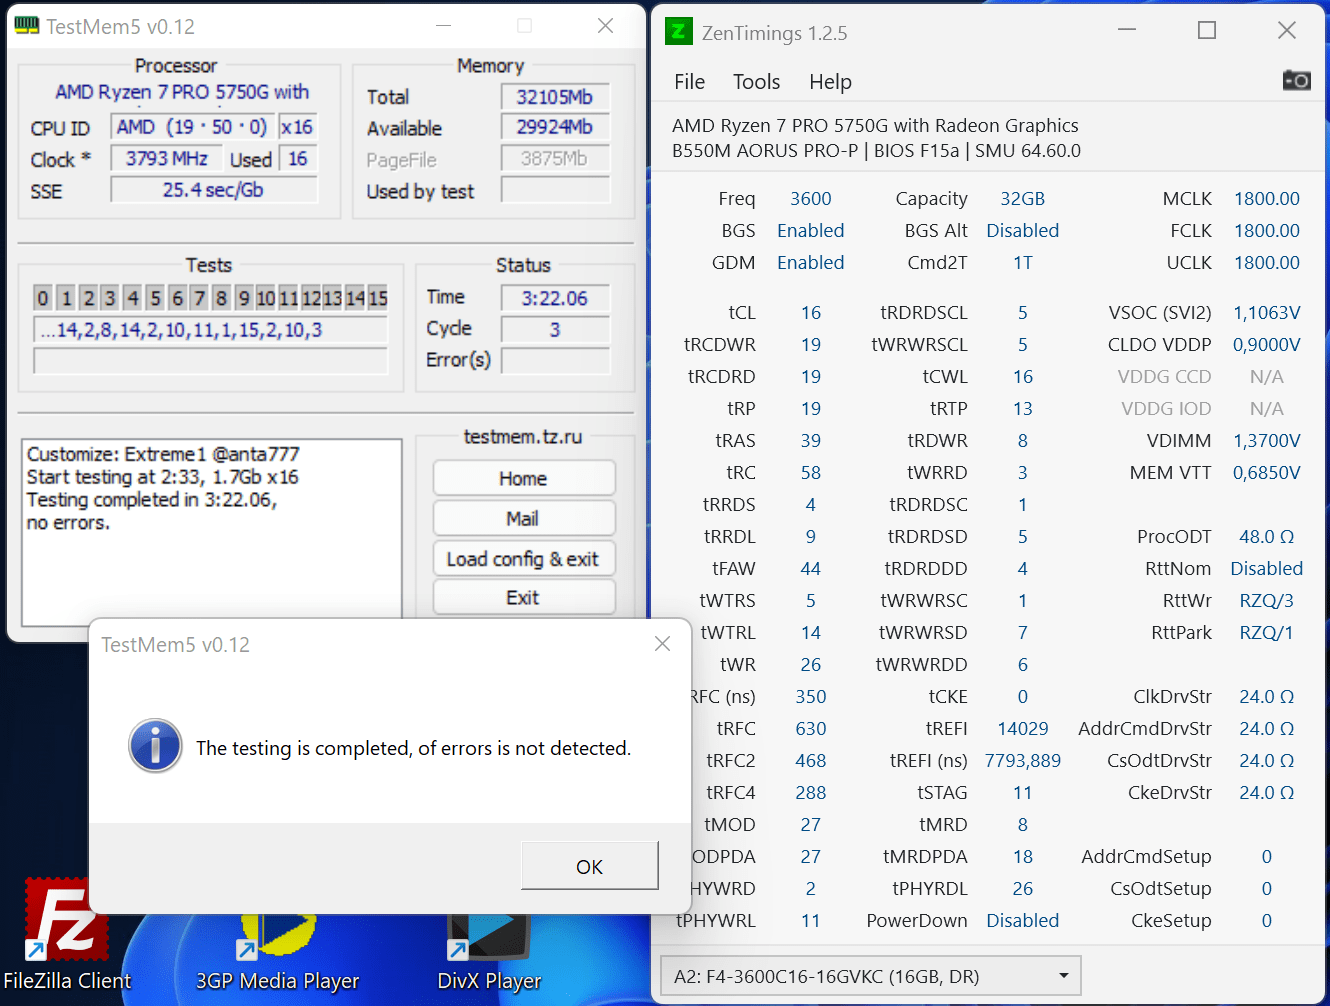Expand the A2 memory module dropdown
Image resolution: width=1330 pixels, height=1006 pixels.
(870, 976)
